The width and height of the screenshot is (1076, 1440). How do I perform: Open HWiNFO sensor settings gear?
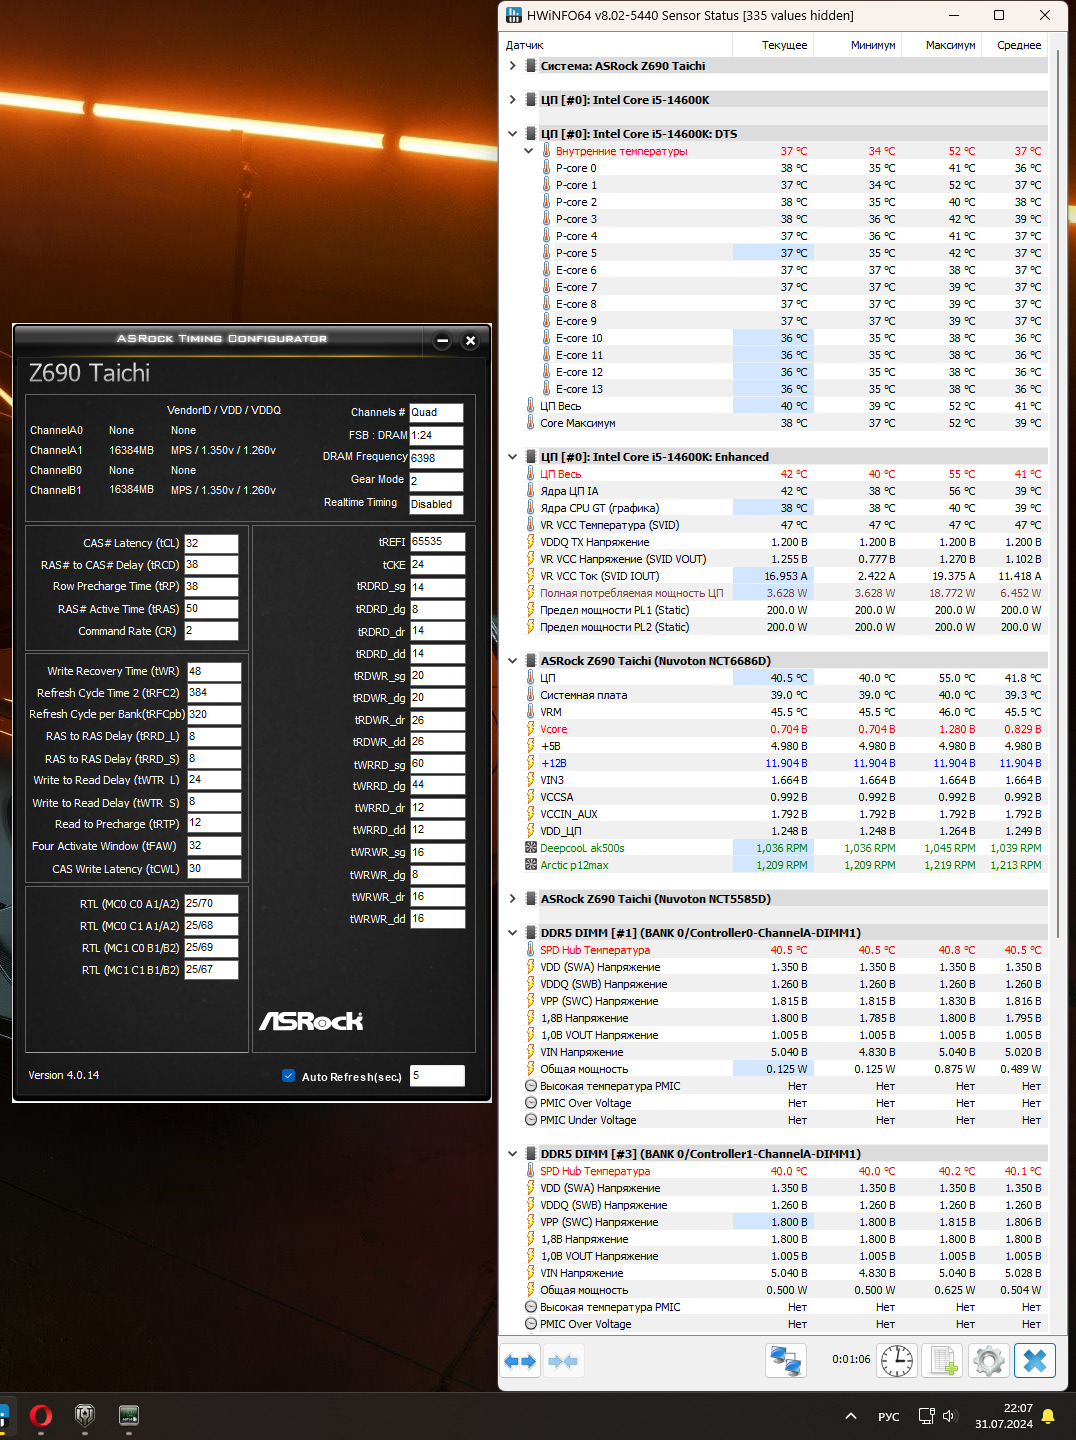pyautogui.click(x=989, y=1361)
